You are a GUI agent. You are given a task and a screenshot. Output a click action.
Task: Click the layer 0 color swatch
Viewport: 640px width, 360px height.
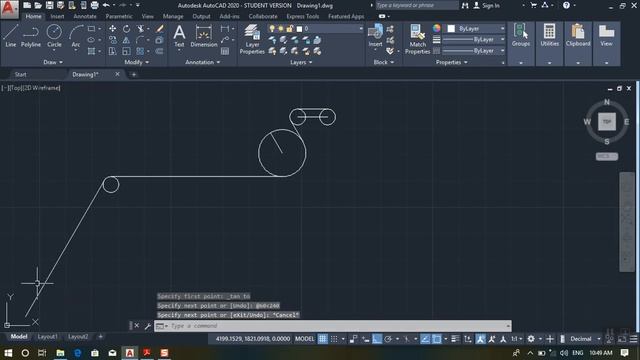coord(299,29)
